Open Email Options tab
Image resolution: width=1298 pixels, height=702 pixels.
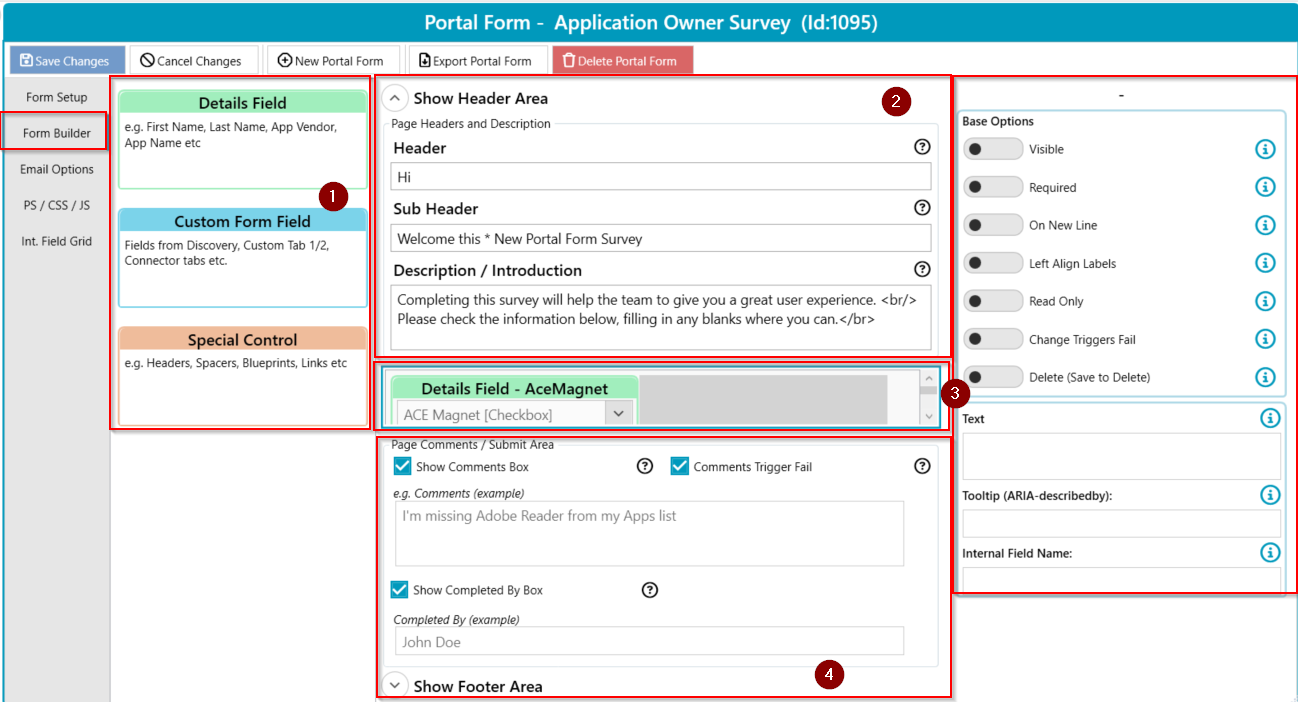tap(57, 169)
